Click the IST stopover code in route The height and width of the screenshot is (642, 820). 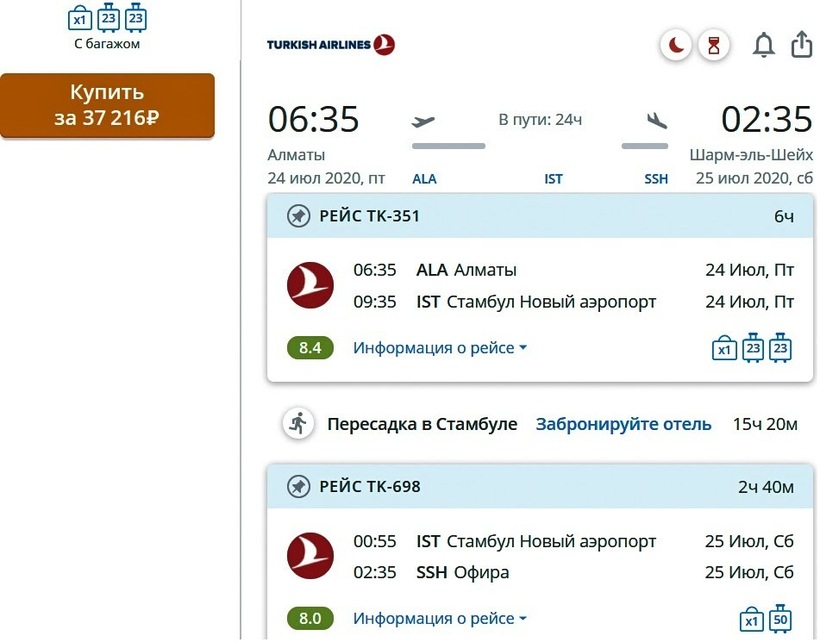[x=553, y=179]
